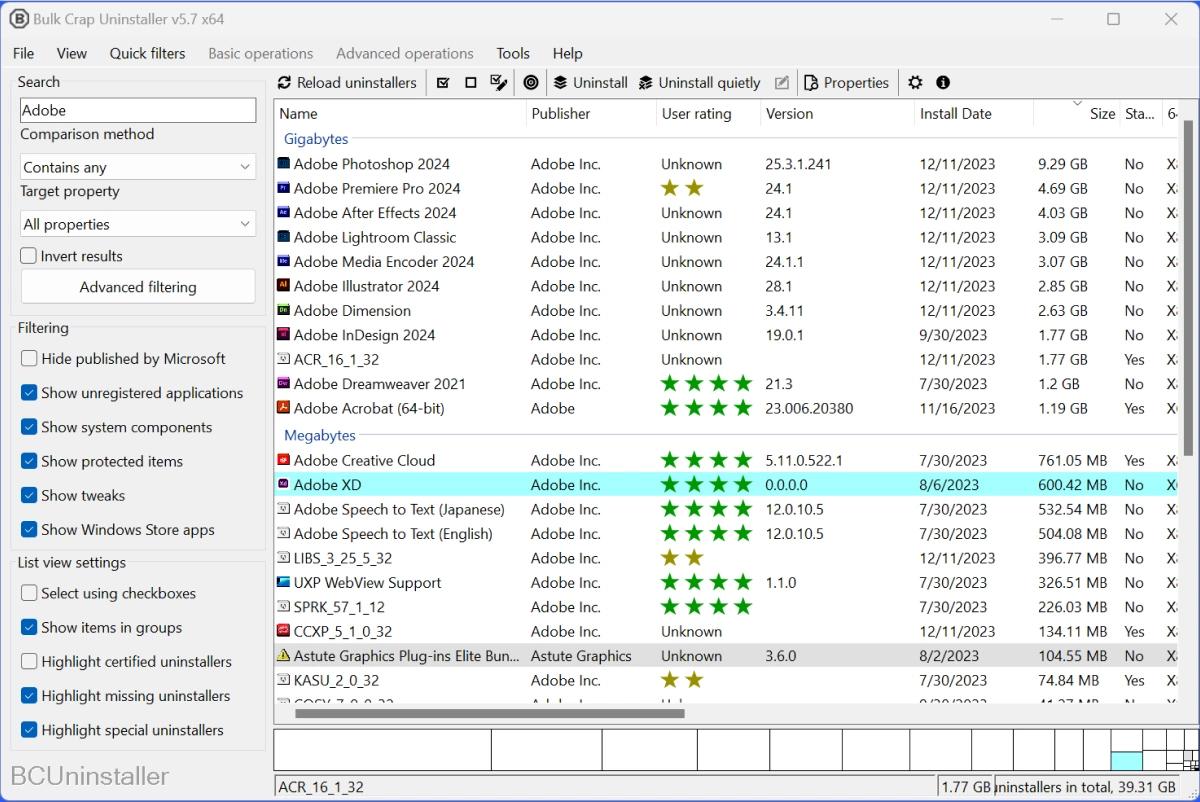Toggle Show system components checkbox
Screen dimensions: 1200x802
pos(29,427)
